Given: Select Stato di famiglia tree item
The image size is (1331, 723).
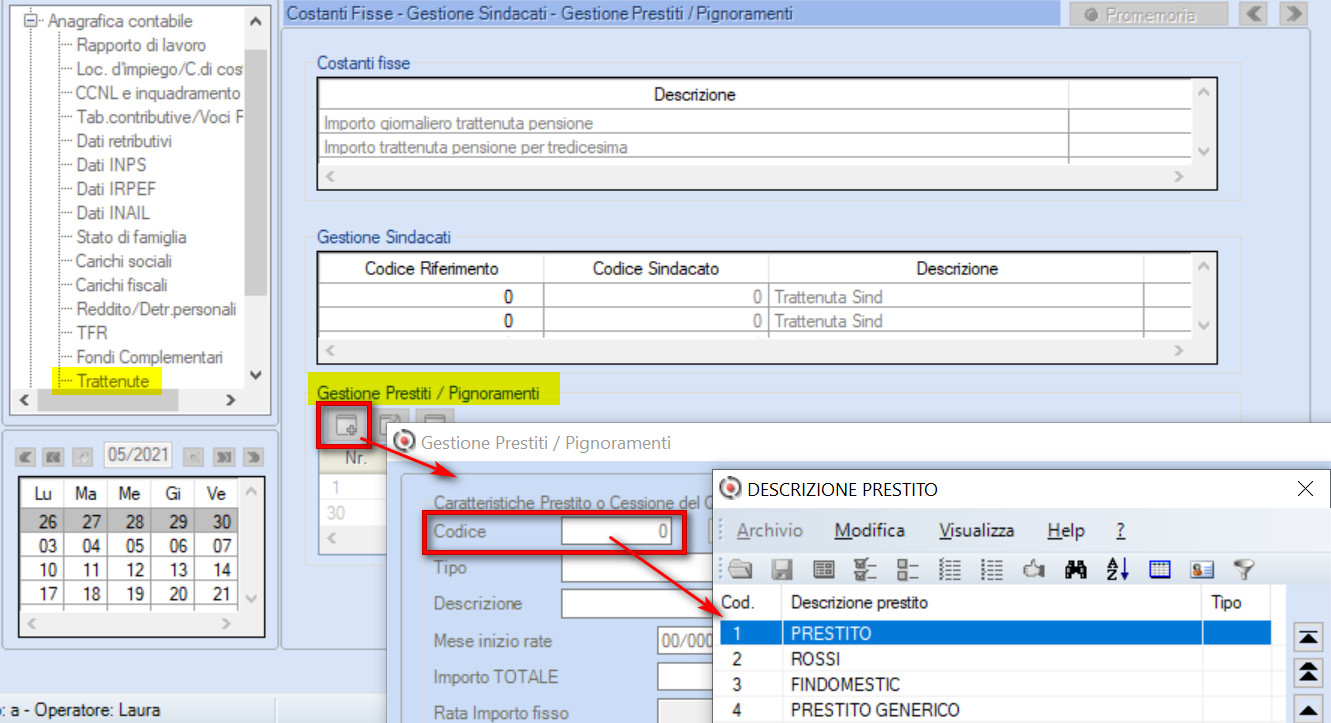Looking at the screenshot, I should (x=131, y=237).
